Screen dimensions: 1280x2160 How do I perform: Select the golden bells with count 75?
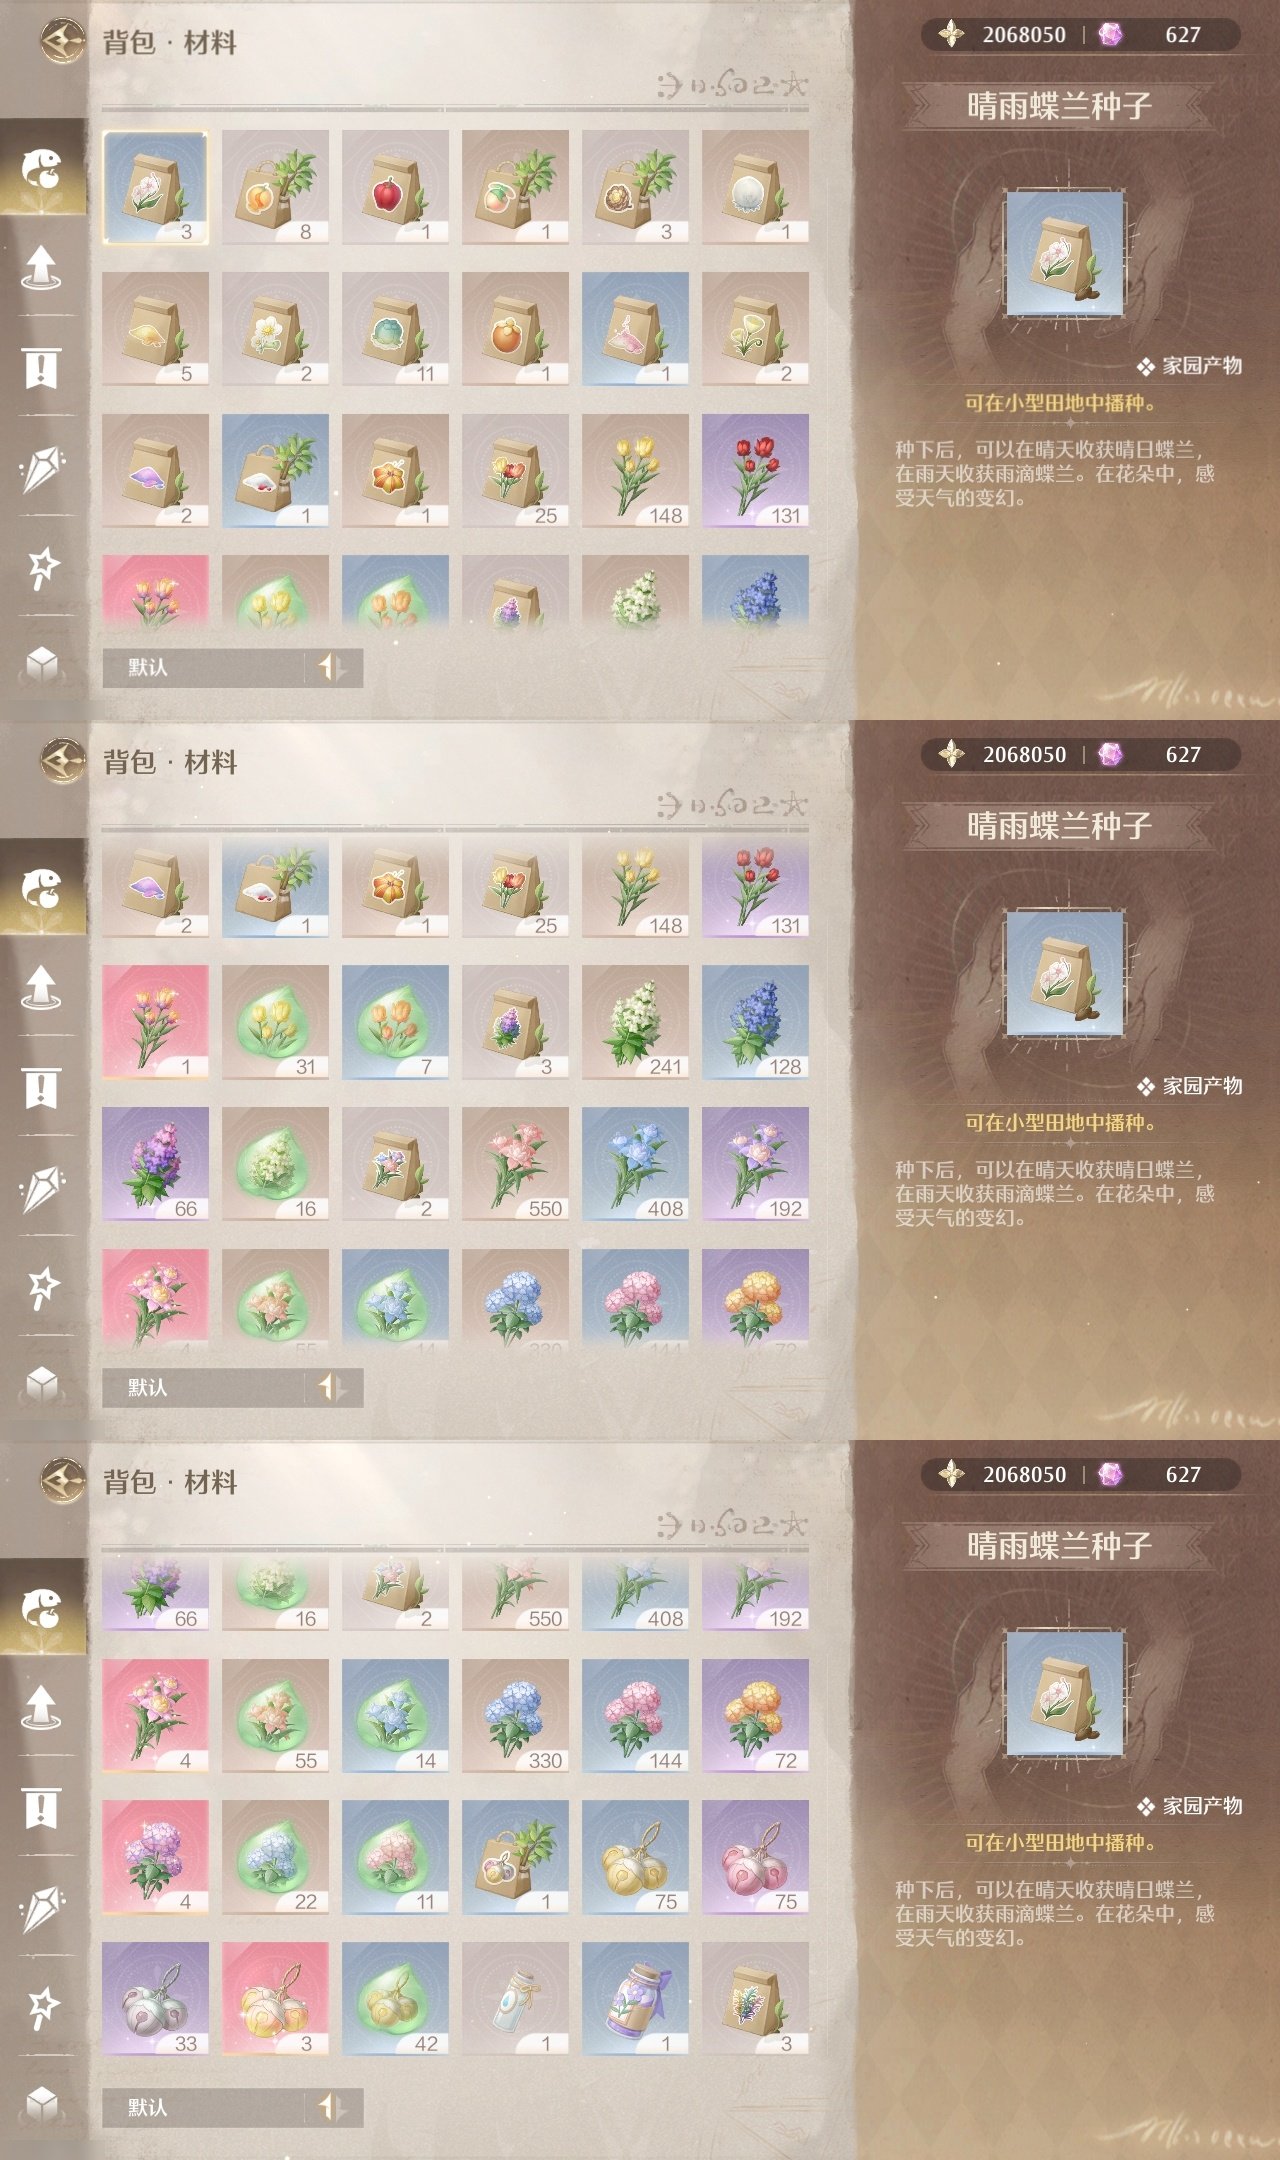[635, 1857]
